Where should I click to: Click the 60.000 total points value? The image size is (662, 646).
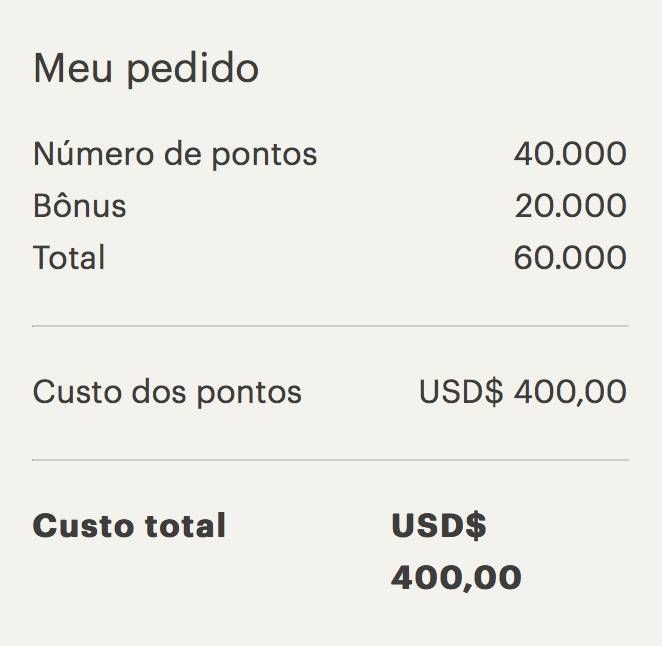[570, 258]
